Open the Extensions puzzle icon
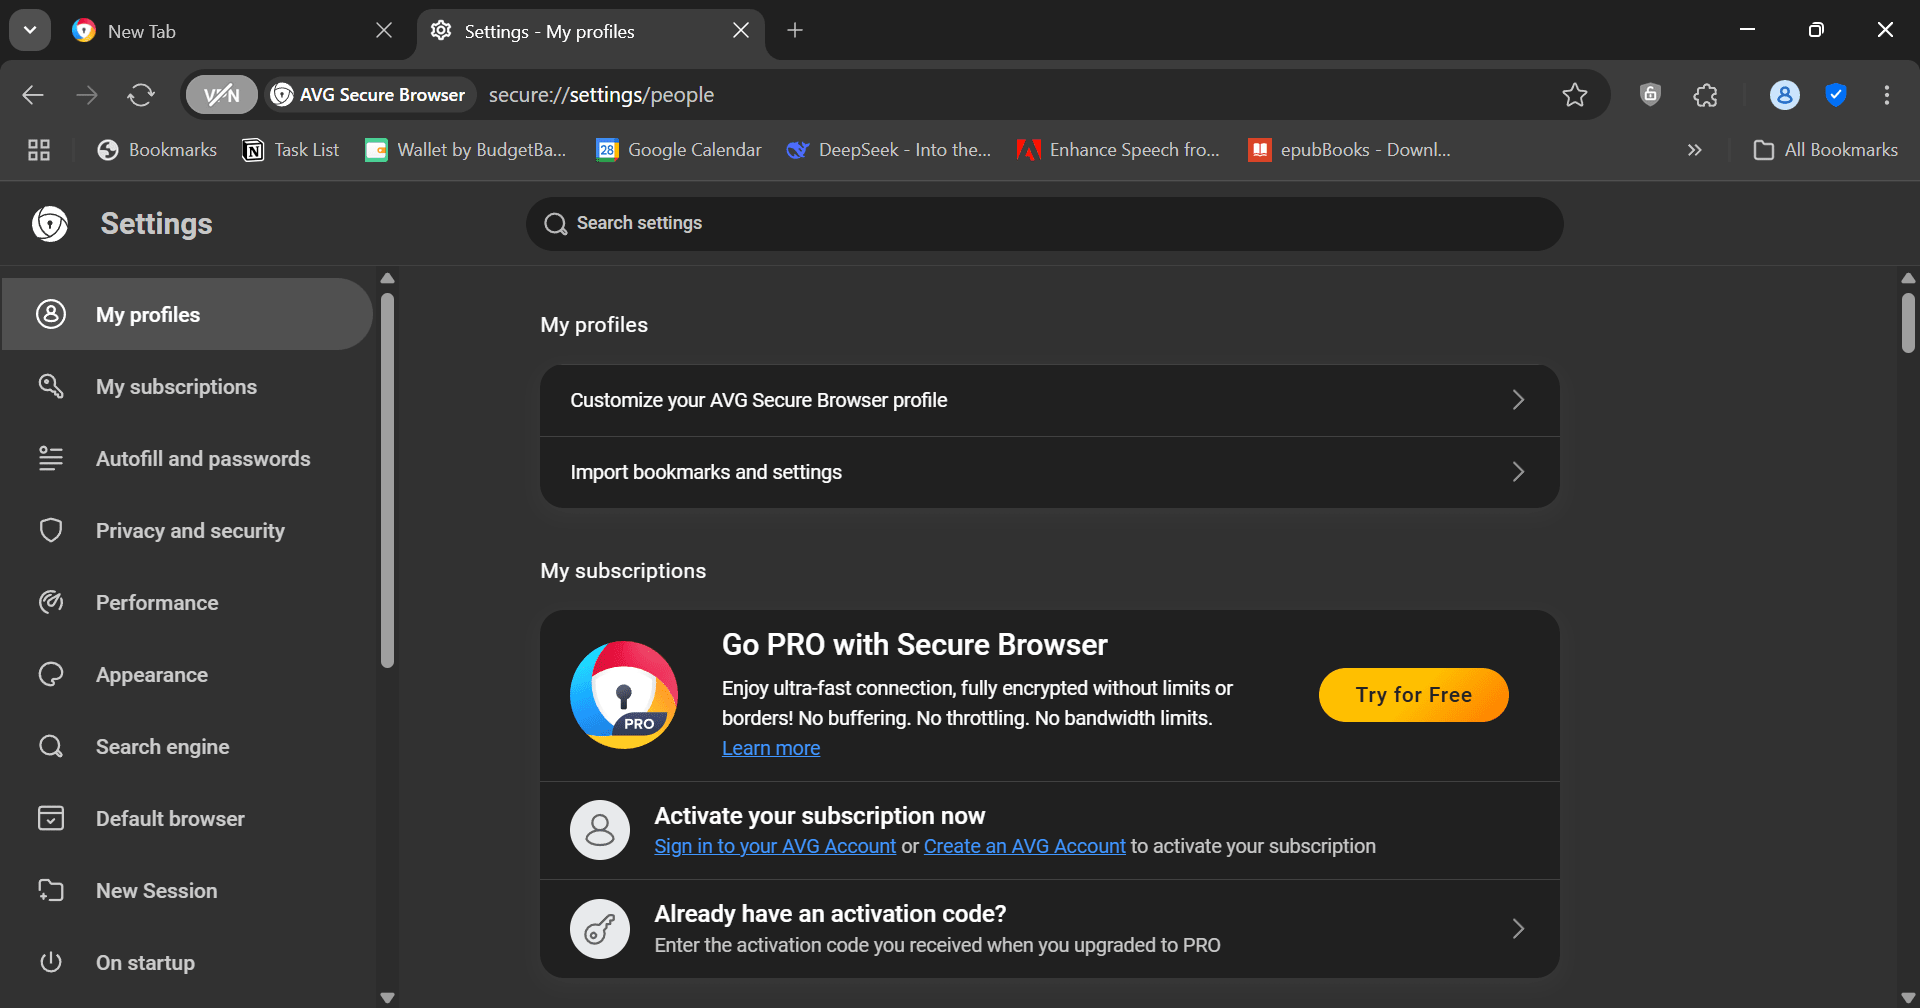The width and height of the screenshot is (1920, 1008). point(1706,95)
